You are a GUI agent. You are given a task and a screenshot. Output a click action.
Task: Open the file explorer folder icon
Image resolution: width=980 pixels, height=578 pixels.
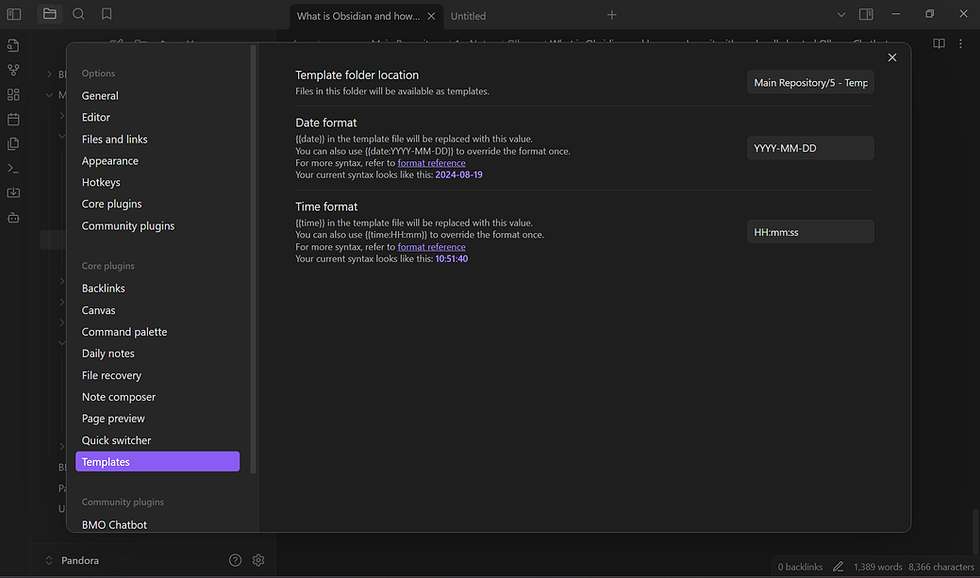point(49,14)
